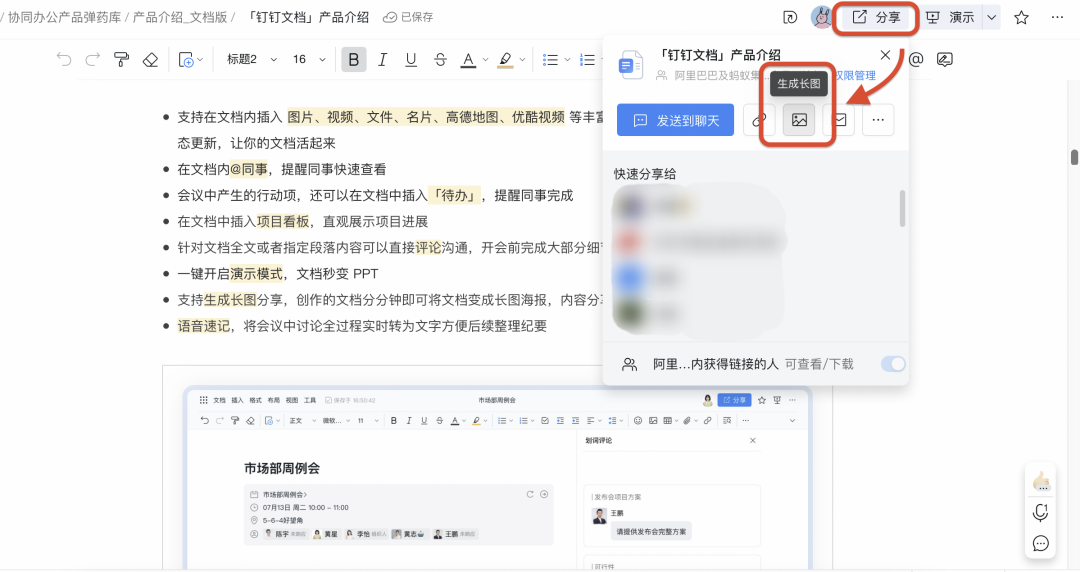Image resolution: width=1080 pixels, height=572 pixels.
Task: Expand the highlight color options arrow
Action: [x=522, y=60]
